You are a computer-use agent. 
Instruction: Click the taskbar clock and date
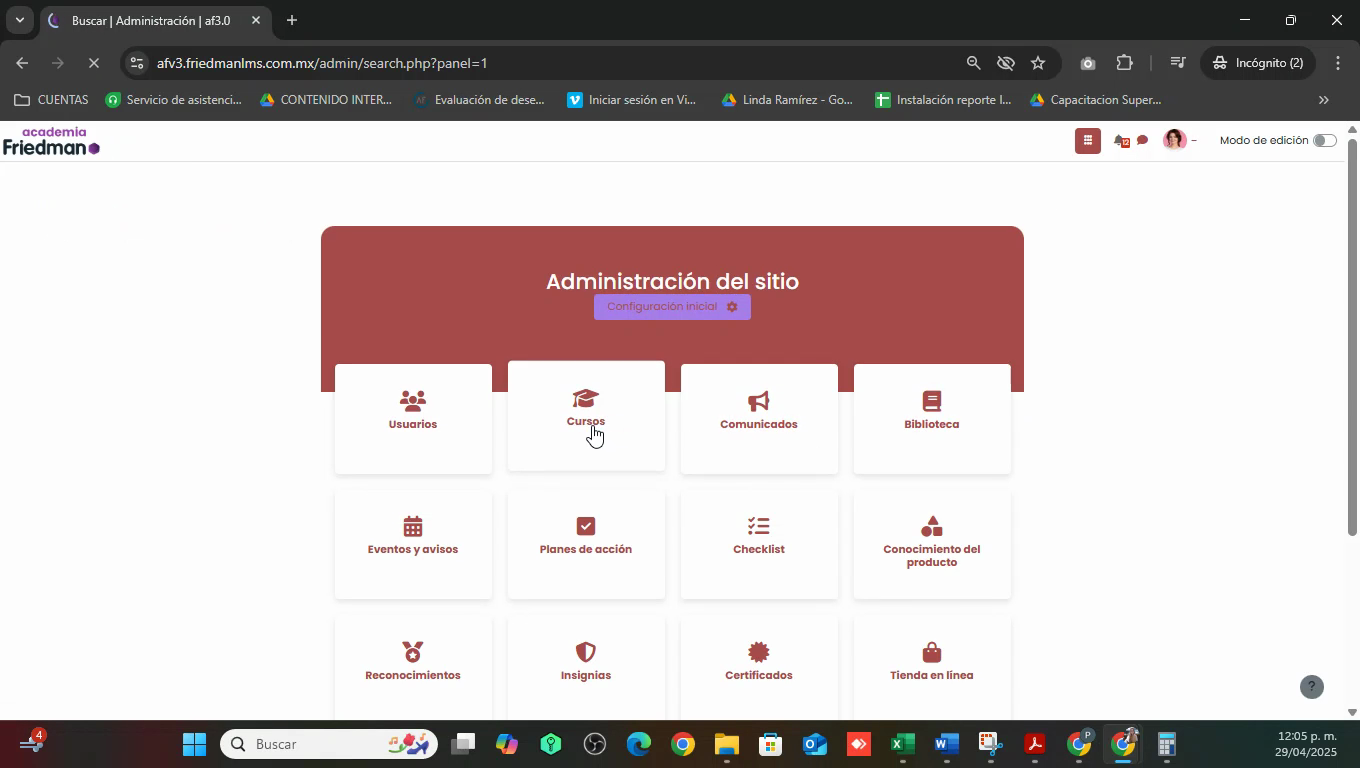click(x=1306, y=744)
